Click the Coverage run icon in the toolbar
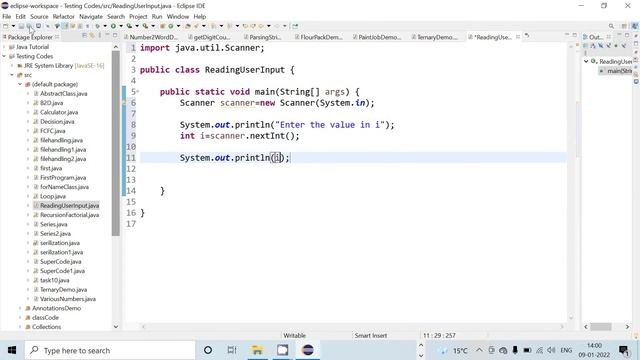The width and height of the screenshot is (640, 360). [129, 26]
